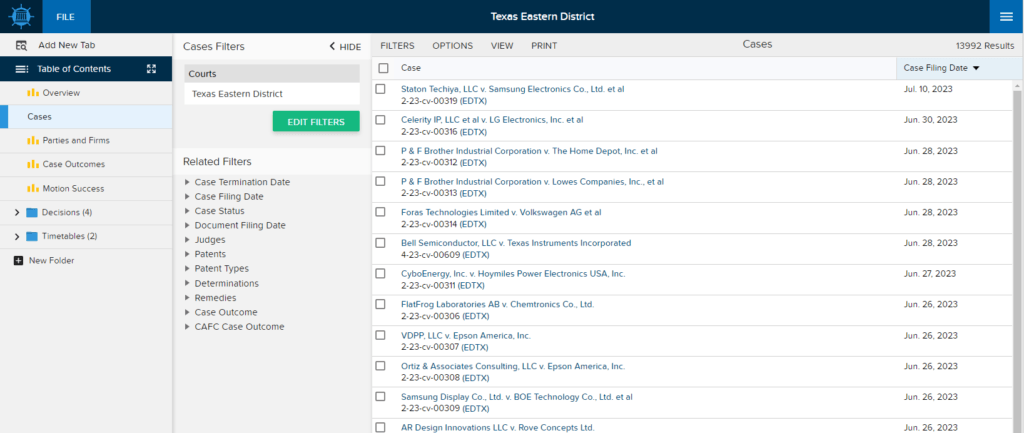Open the hamburger menu at top right
This screenshot has width=1024, height=433.
click(x=1006, y=16)
